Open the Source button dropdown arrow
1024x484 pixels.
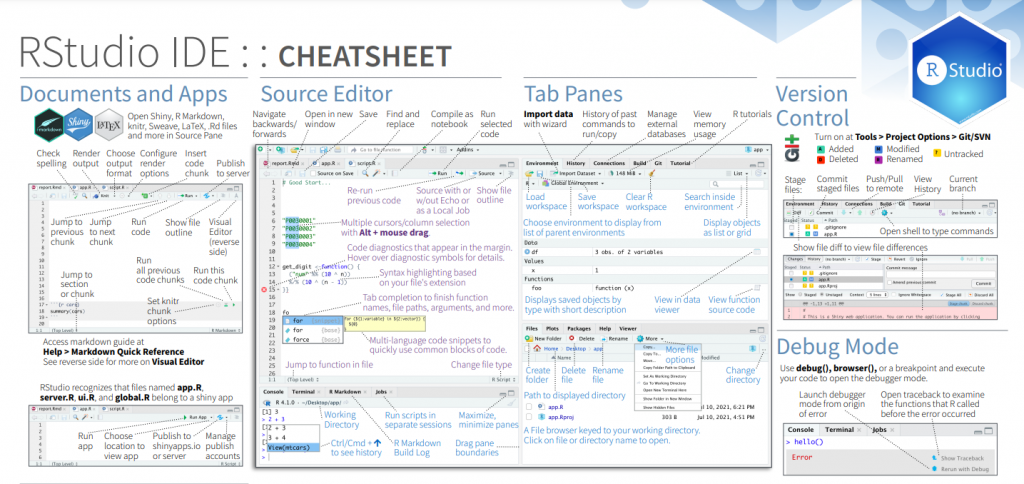click(x=500, y=173)
